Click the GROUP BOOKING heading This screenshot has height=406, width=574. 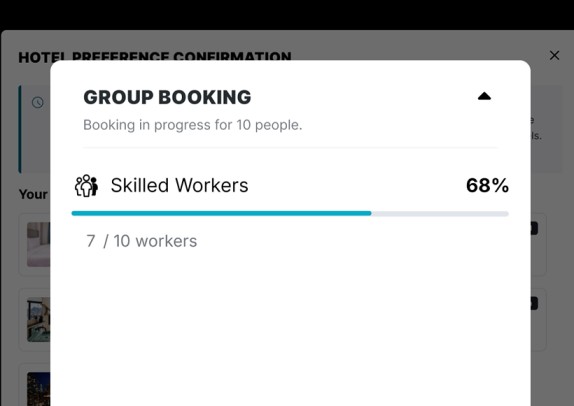pos(167,97)
